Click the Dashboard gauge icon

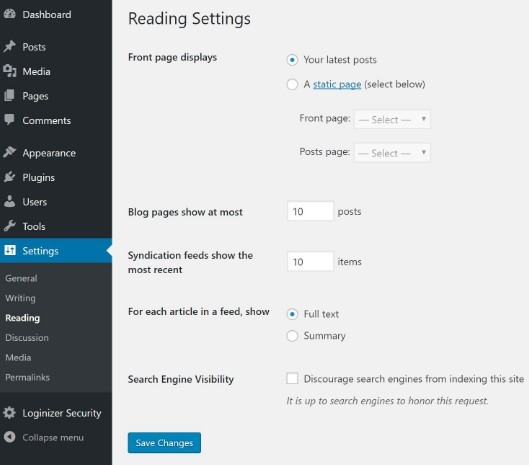click(x=9, y=14)
